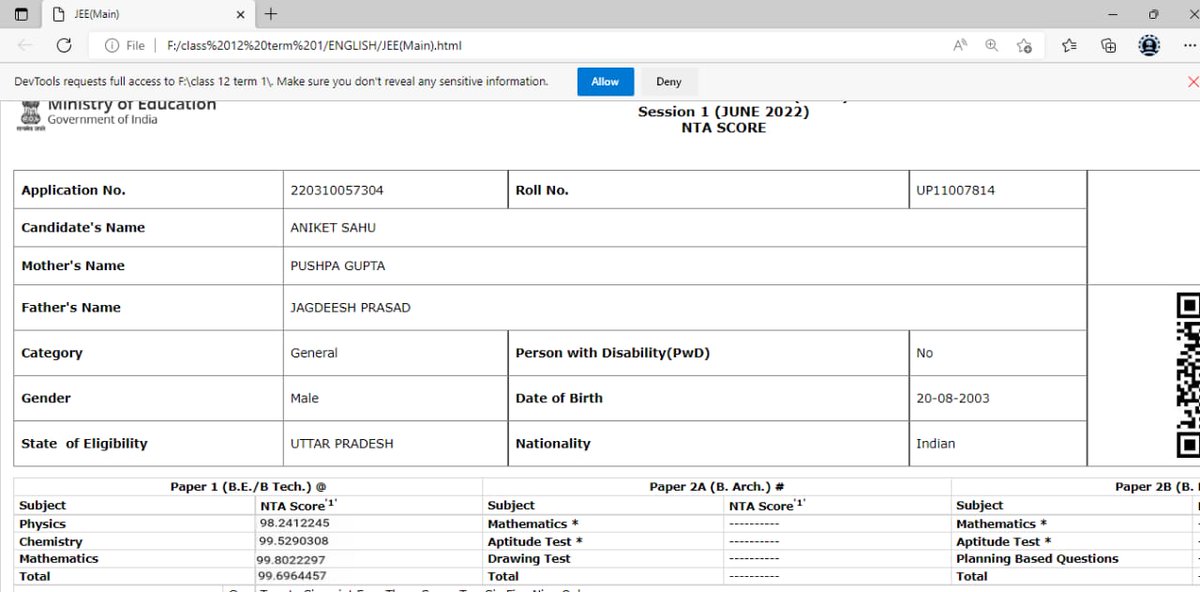Click the gender value Male
The height and width of the screenshot is (592, 1200).
[x=304, y=398]
